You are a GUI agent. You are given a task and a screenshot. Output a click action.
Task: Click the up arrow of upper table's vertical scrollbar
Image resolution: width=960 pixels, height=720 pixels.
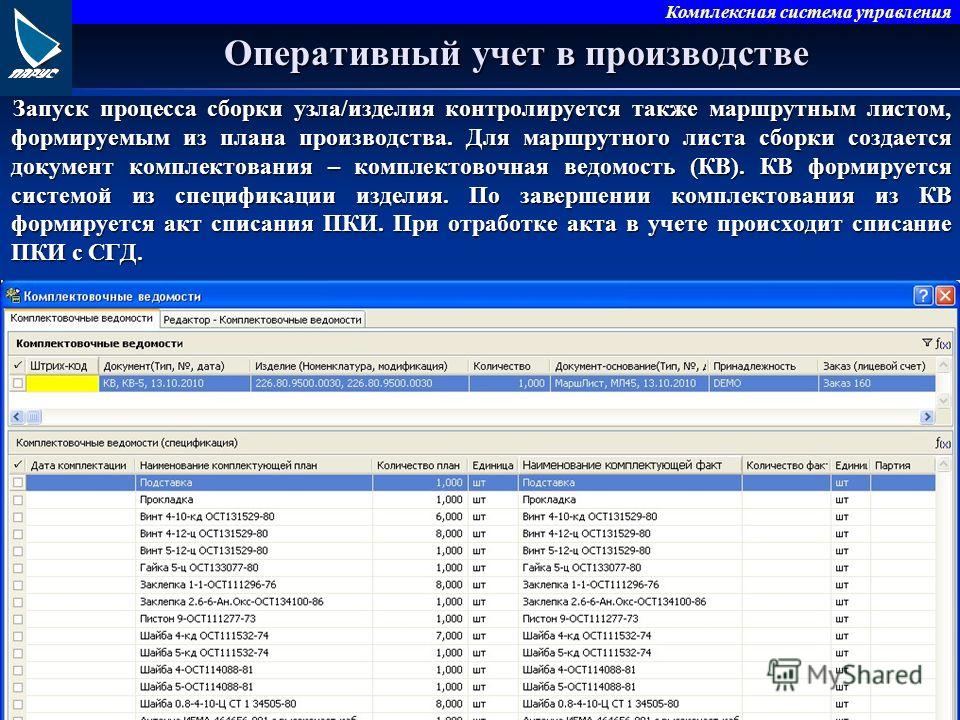tap(943, 366)
